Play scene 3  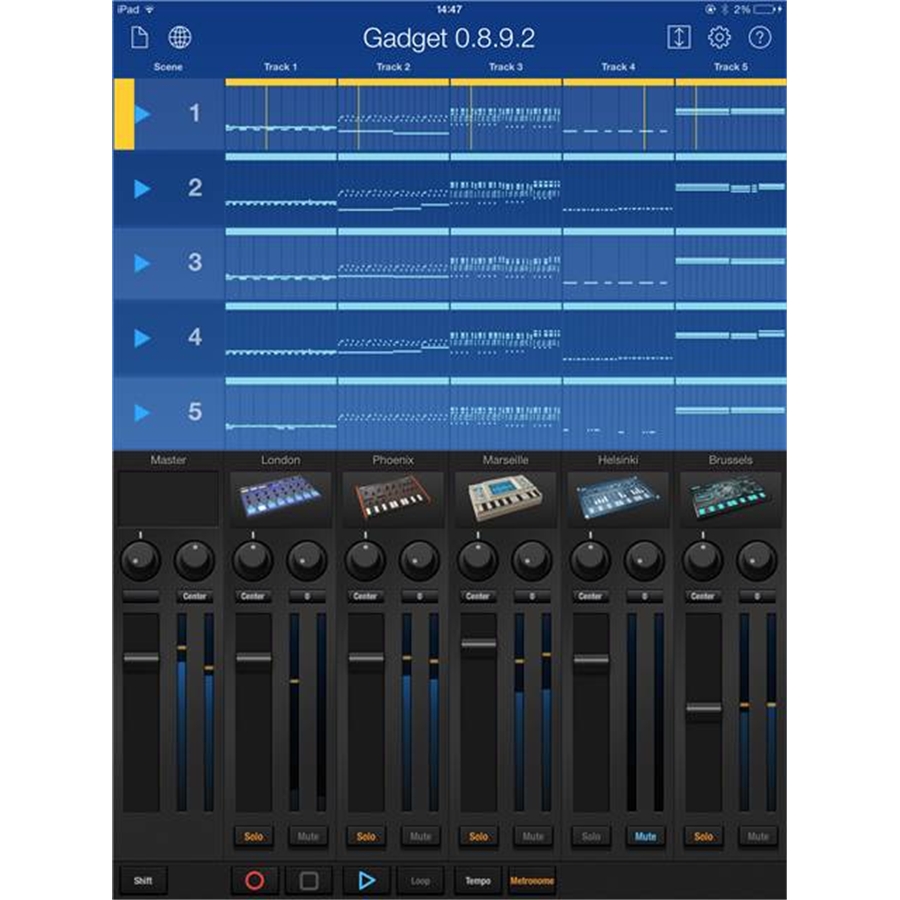click(x=142, y=263)
